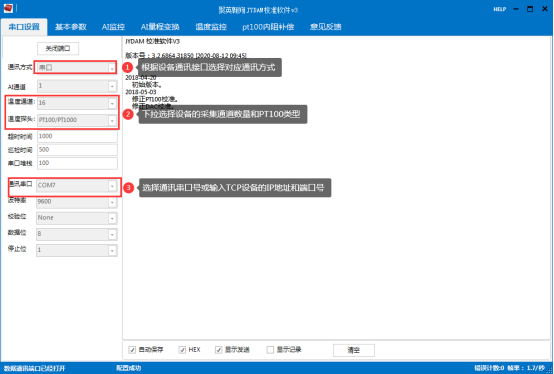Viewport: 554px width, 374px height.
Task: Click the '配置成功' status bar text
Action: point(129,368)
